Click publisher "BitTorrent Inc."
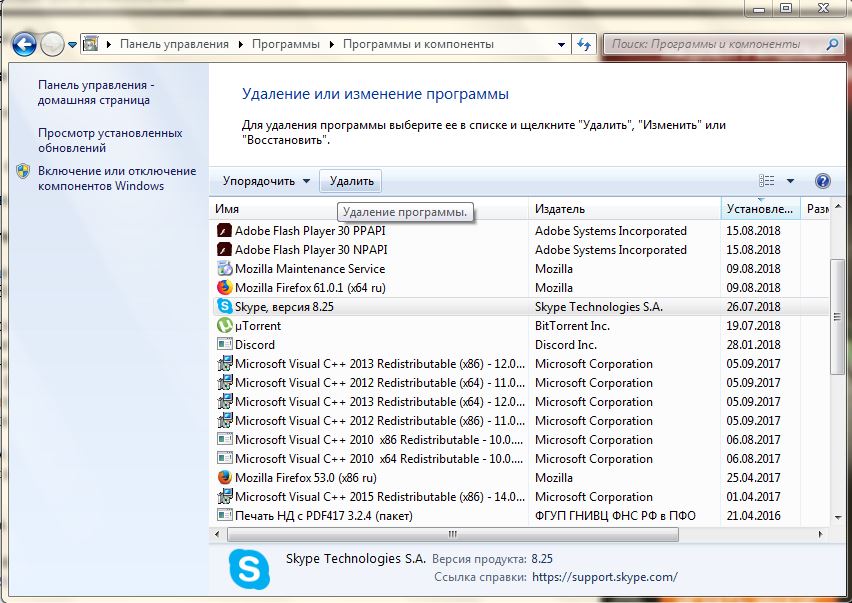This screenshot has height=603, width=852. coord(572,326)
